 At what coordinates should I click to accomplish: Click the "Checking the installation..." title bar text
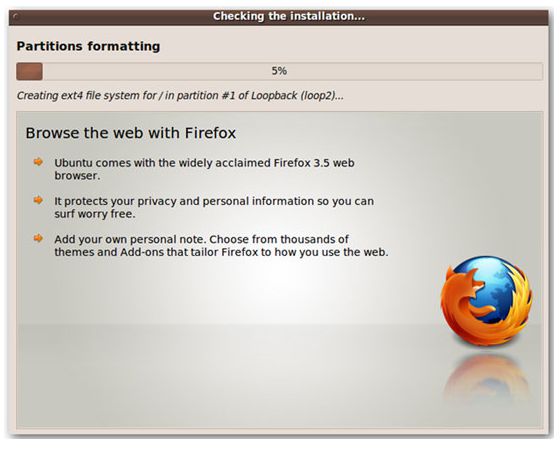click(289, 16)
